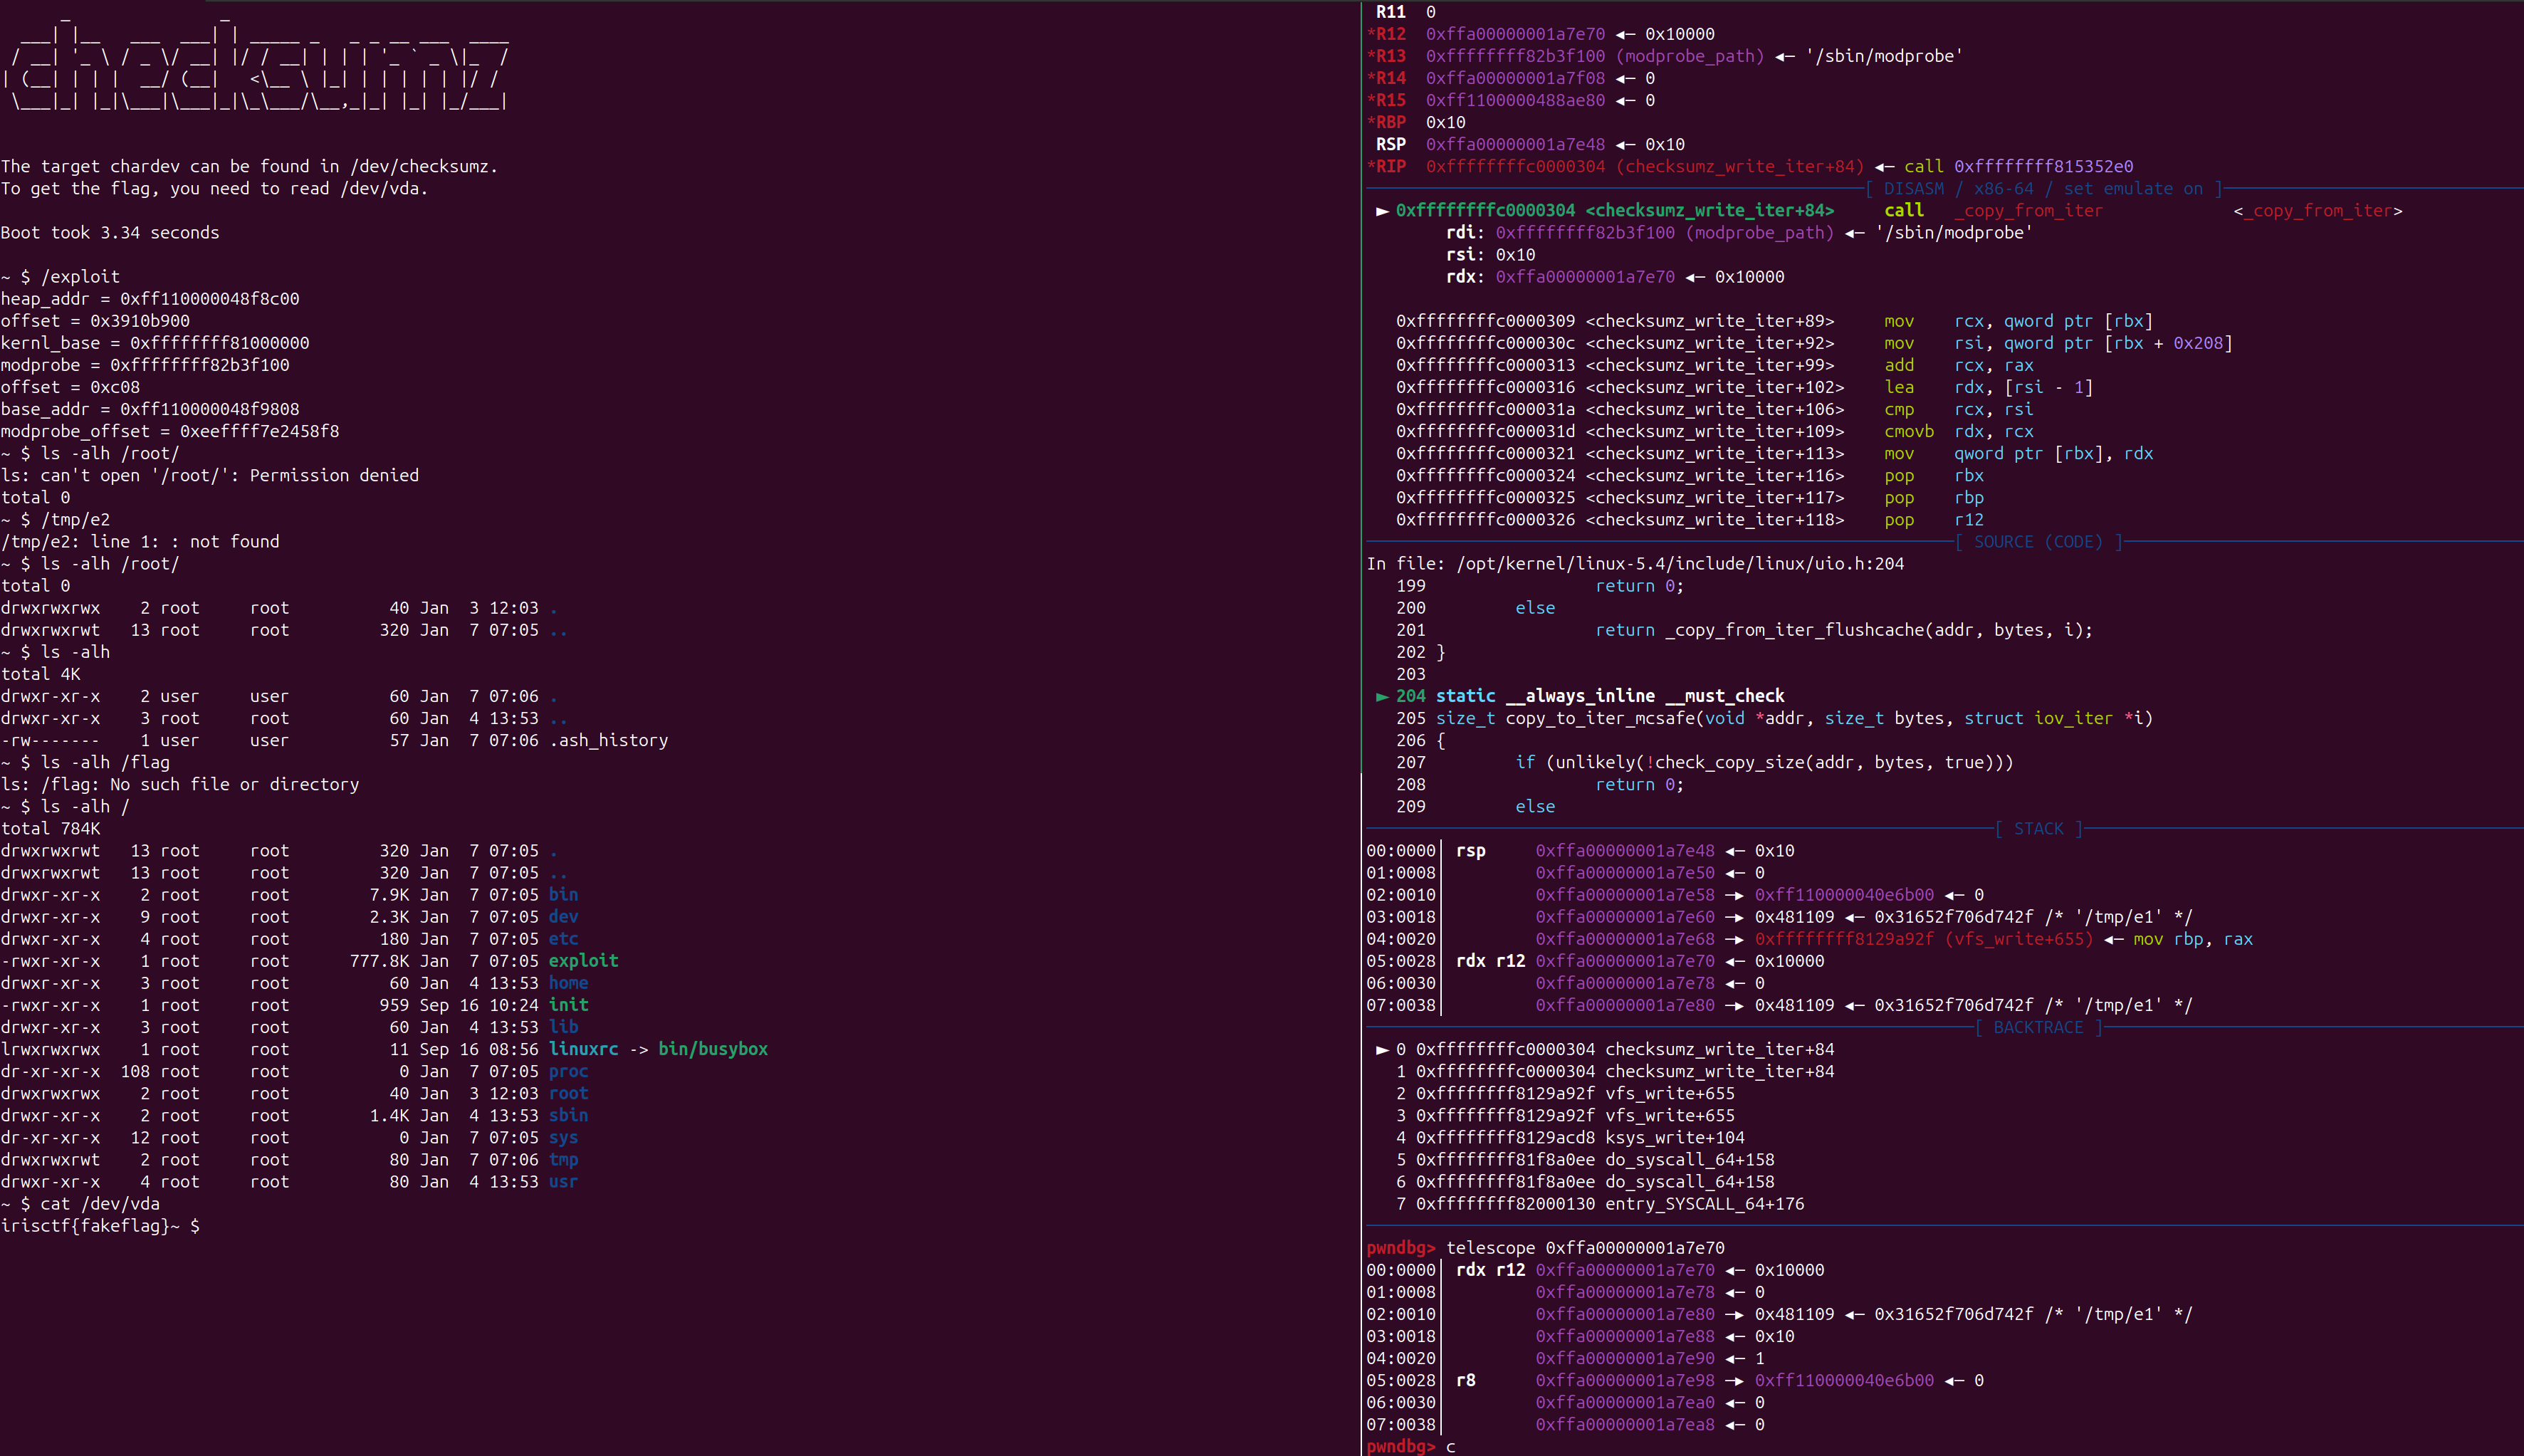Click the 'rdi:' argument line with modprobe_path

1739,232
